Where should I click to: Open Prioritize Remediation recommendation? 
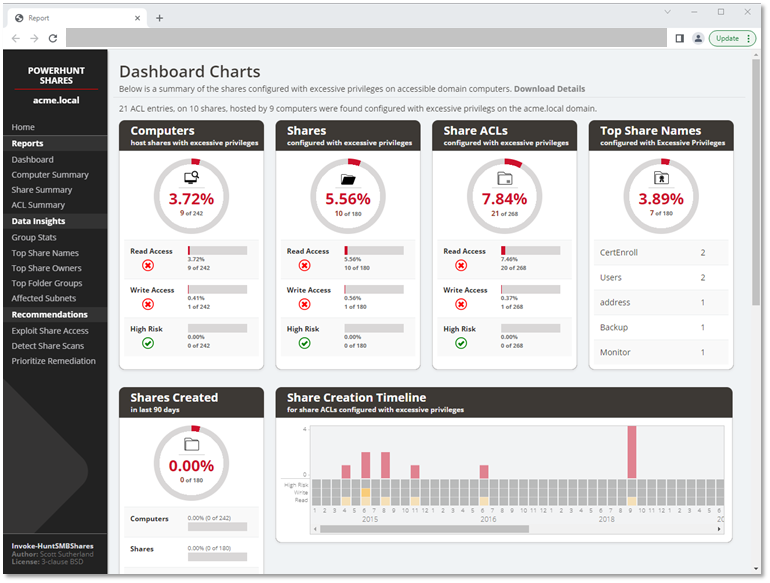pos(54,361)
